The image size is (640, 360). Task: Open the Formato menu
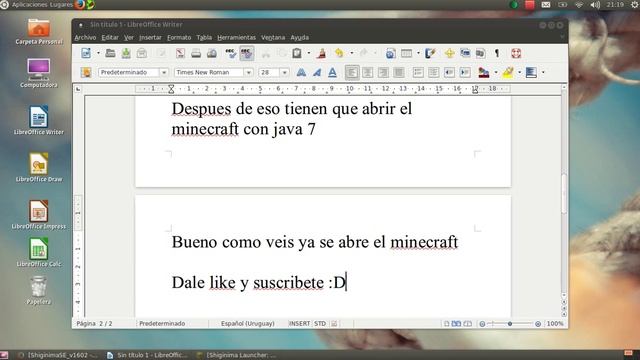pos(179,38)
